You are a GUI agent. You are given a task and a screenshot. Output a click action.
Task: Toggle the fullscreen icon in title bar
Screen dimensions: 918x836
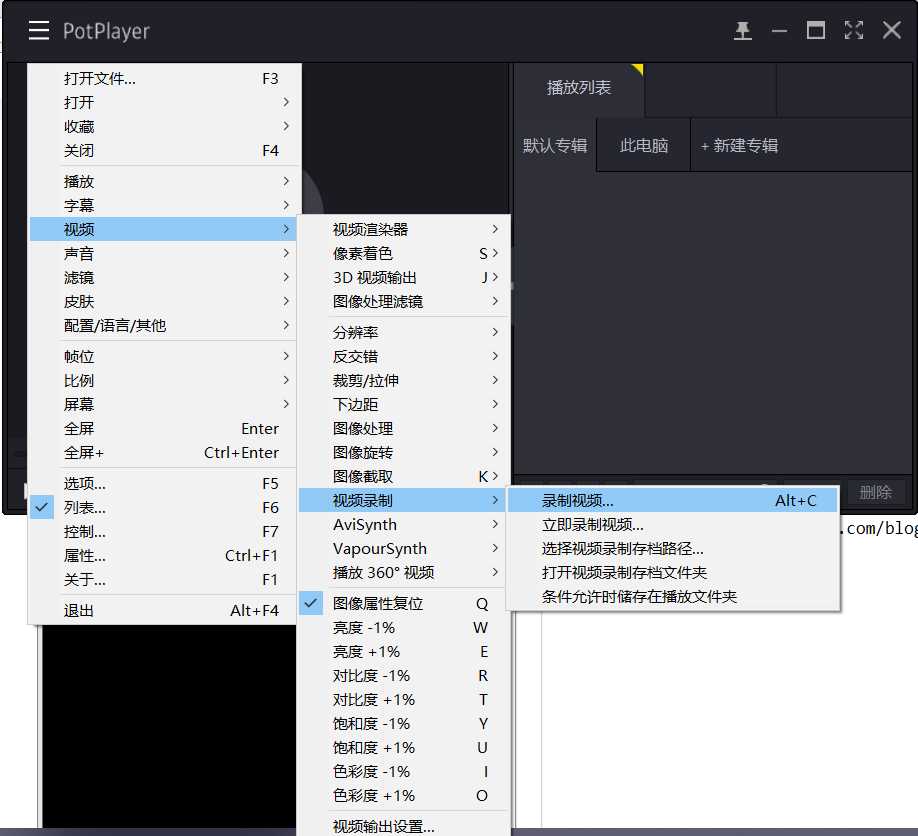coord(854,30)
